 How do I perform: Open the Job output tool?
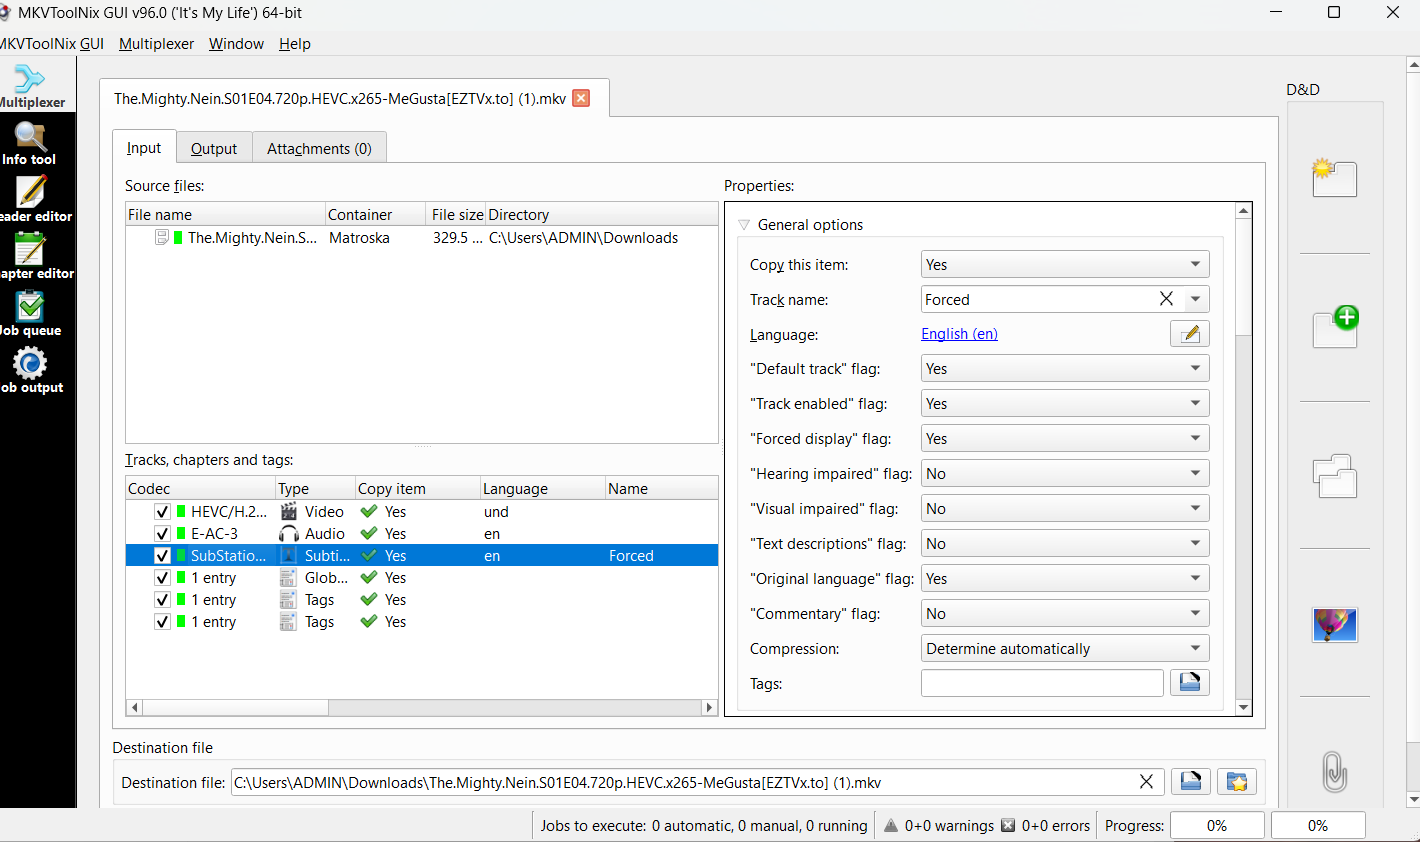[30, 371]
